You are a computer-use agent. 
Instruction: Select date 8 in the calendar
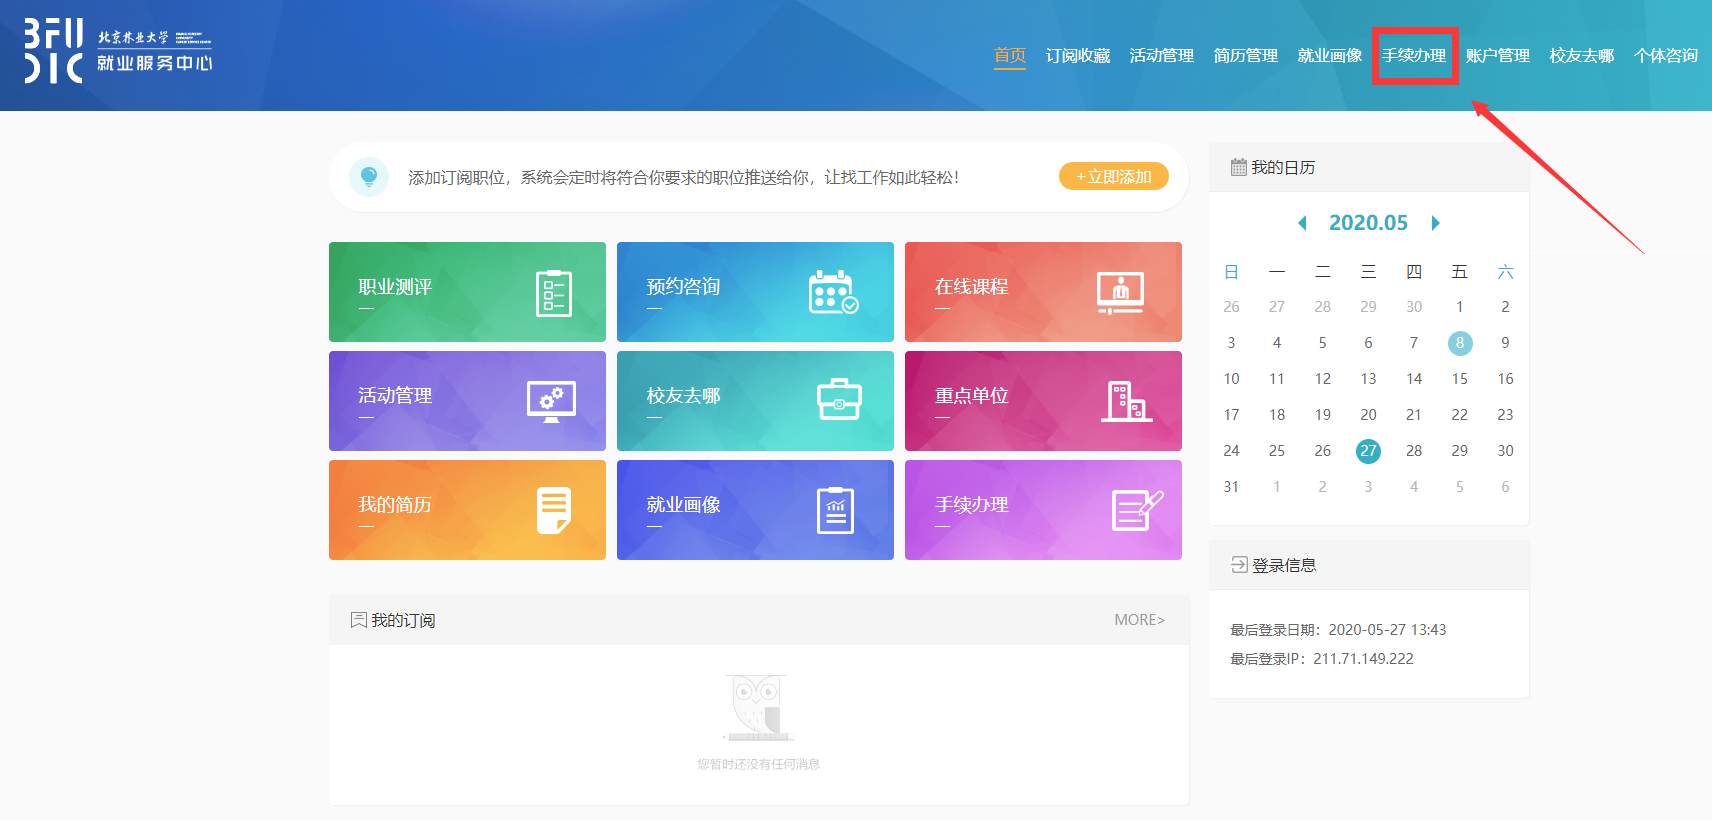1460,343
